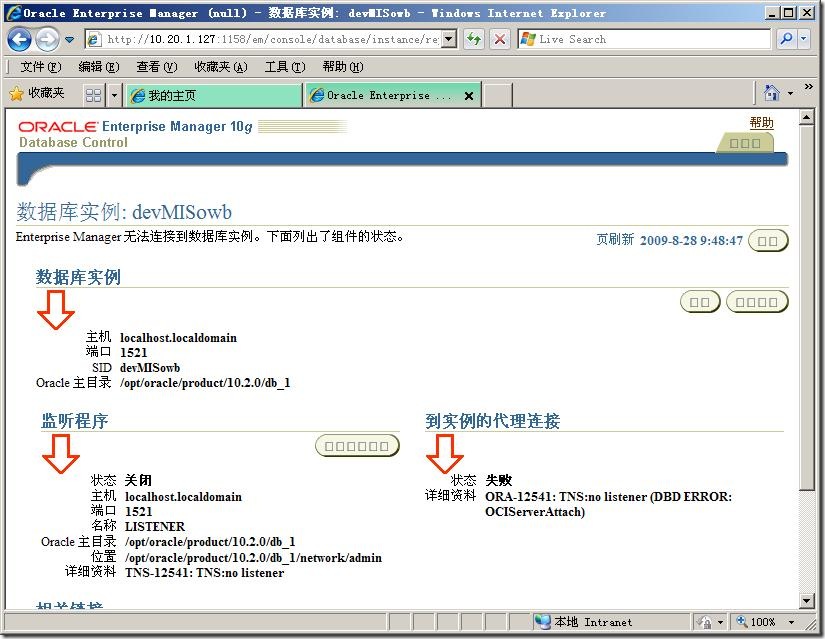Click the 帮助 link in the page header
The width and height of the screenshot is (825, 639).
tap(761, 123)
